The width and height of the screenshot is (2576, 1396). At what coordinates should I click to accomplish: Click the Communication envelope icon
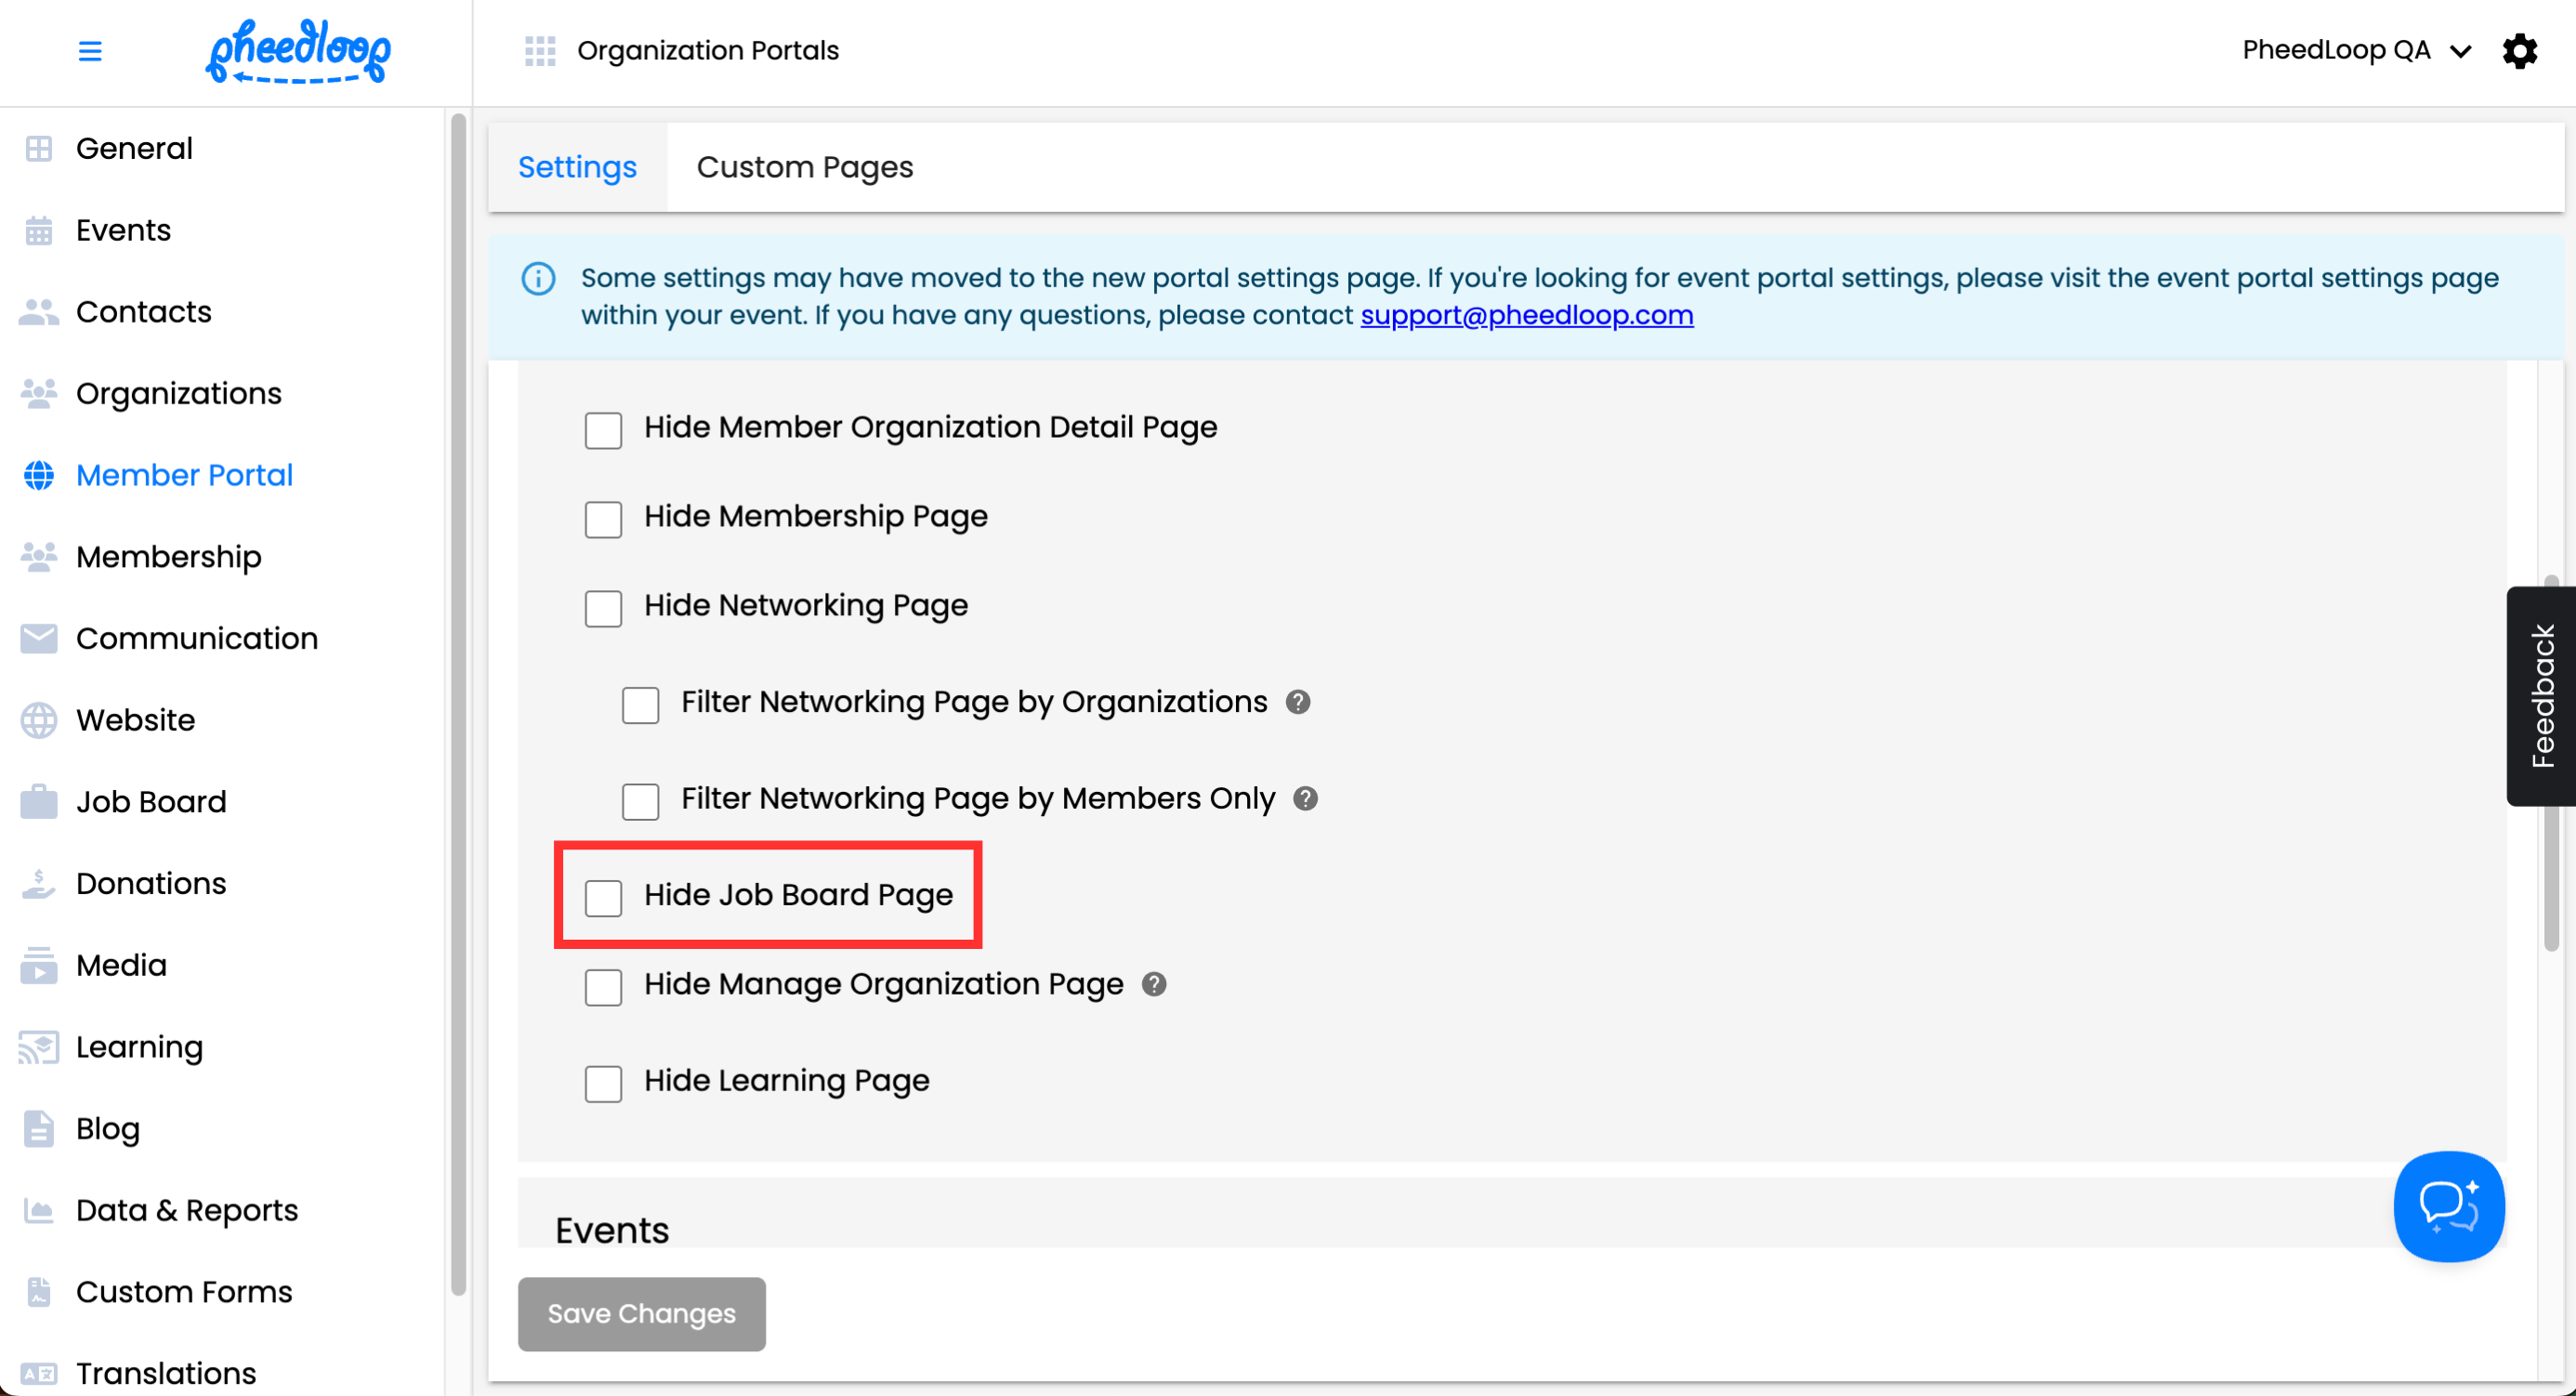(x=39, y=638)
